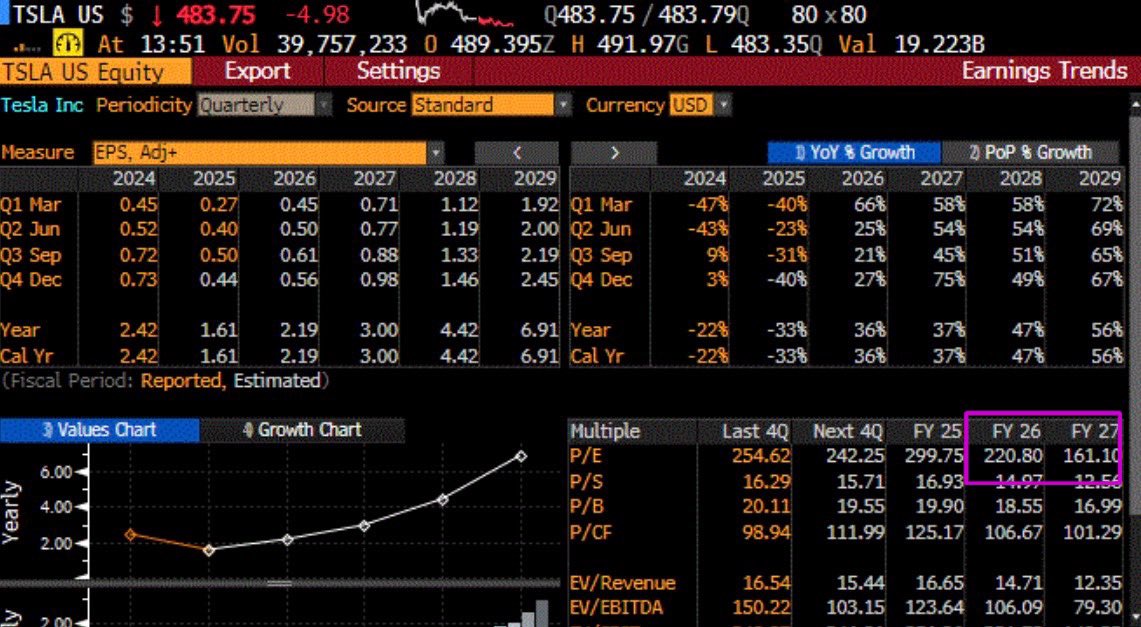
Task: Click the 2029 data point on chart
Action: click(521, 456)
